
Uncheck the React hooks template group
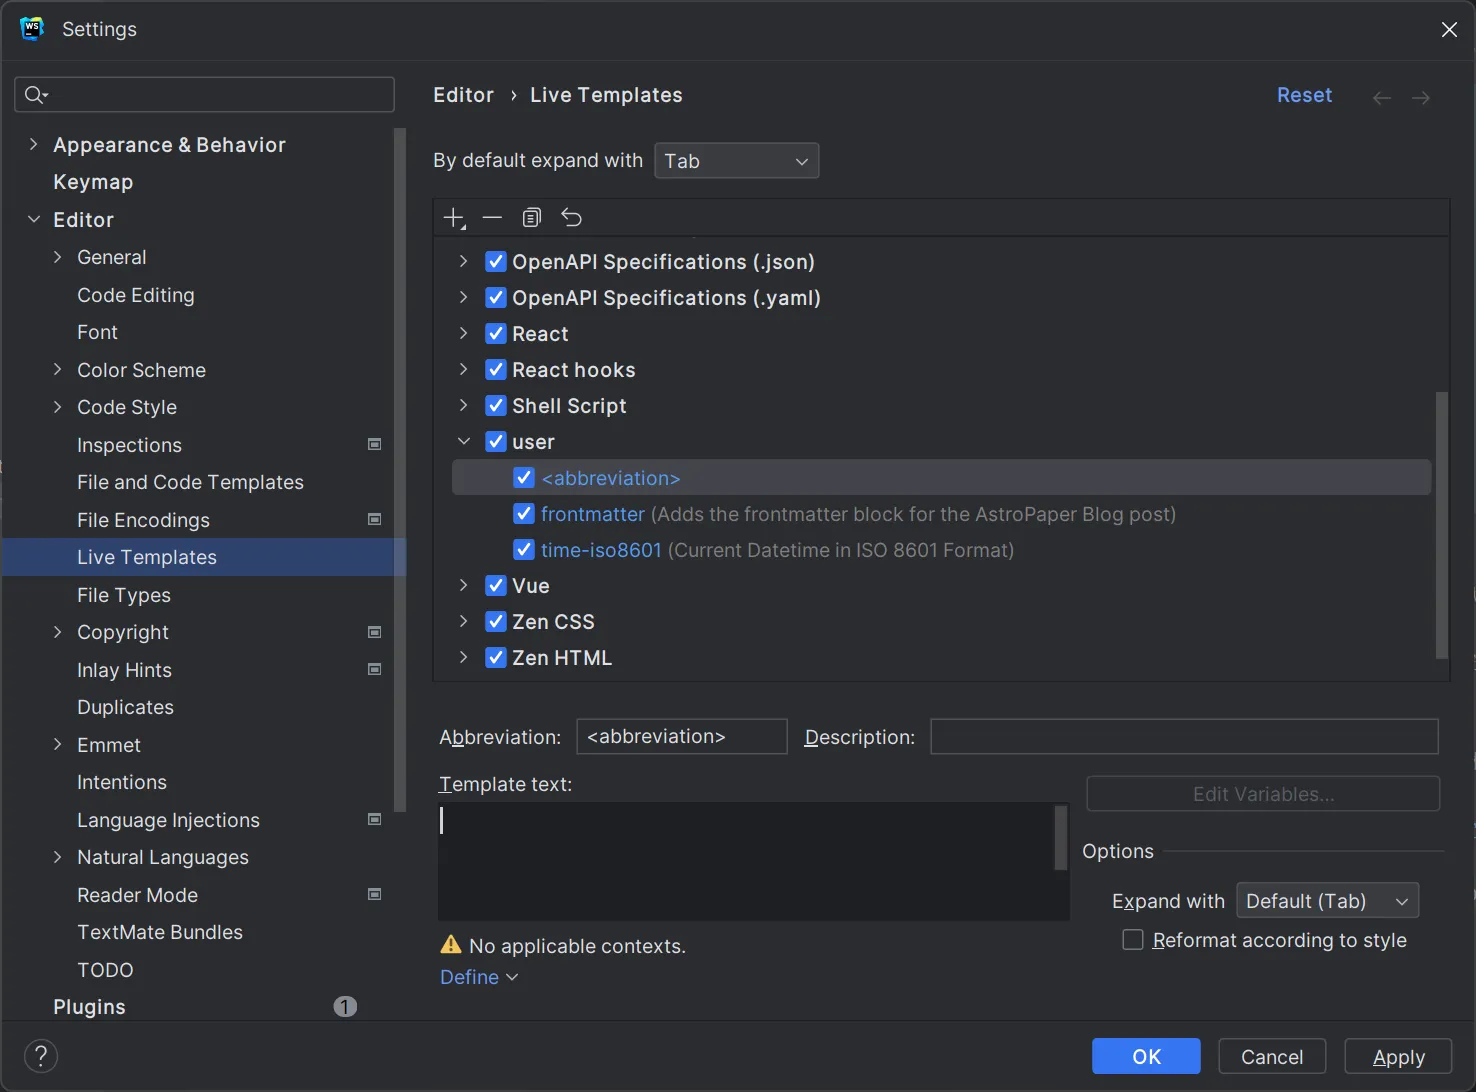click(x=495, y=370)
